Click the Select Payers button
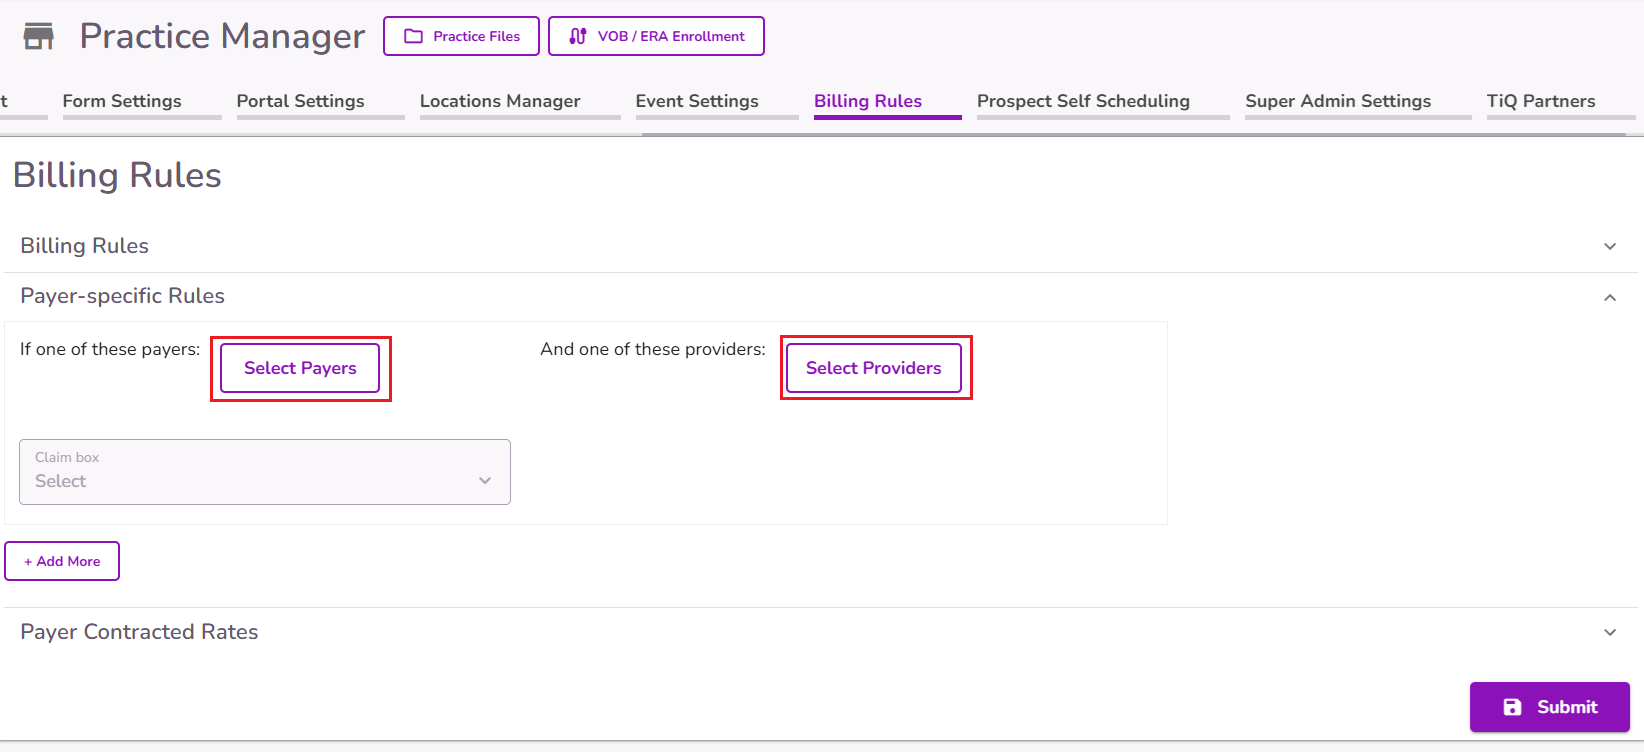Viewport: 1644px width, 752px height. (x=300, y=368)
